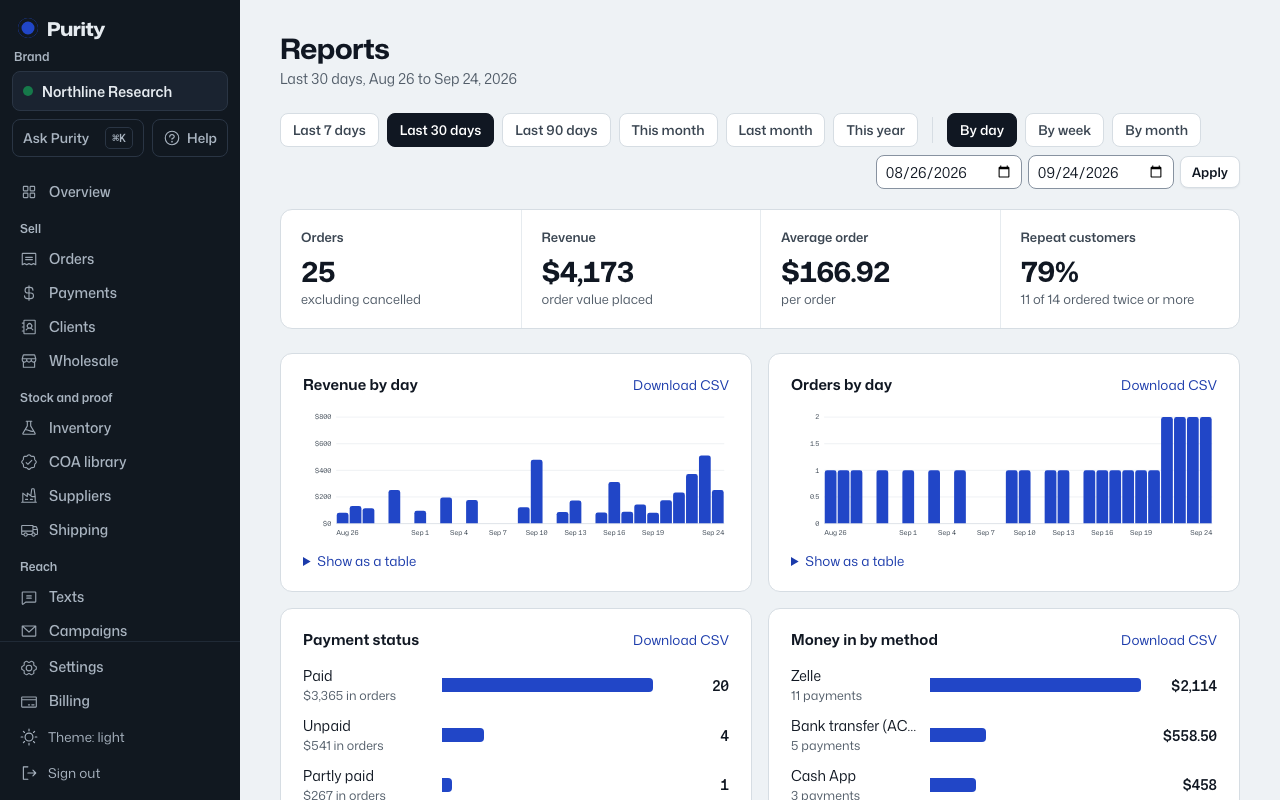This screenshot has height=800, width=1280.
Task: Select the This month range
Action: [x=668, y=130]
